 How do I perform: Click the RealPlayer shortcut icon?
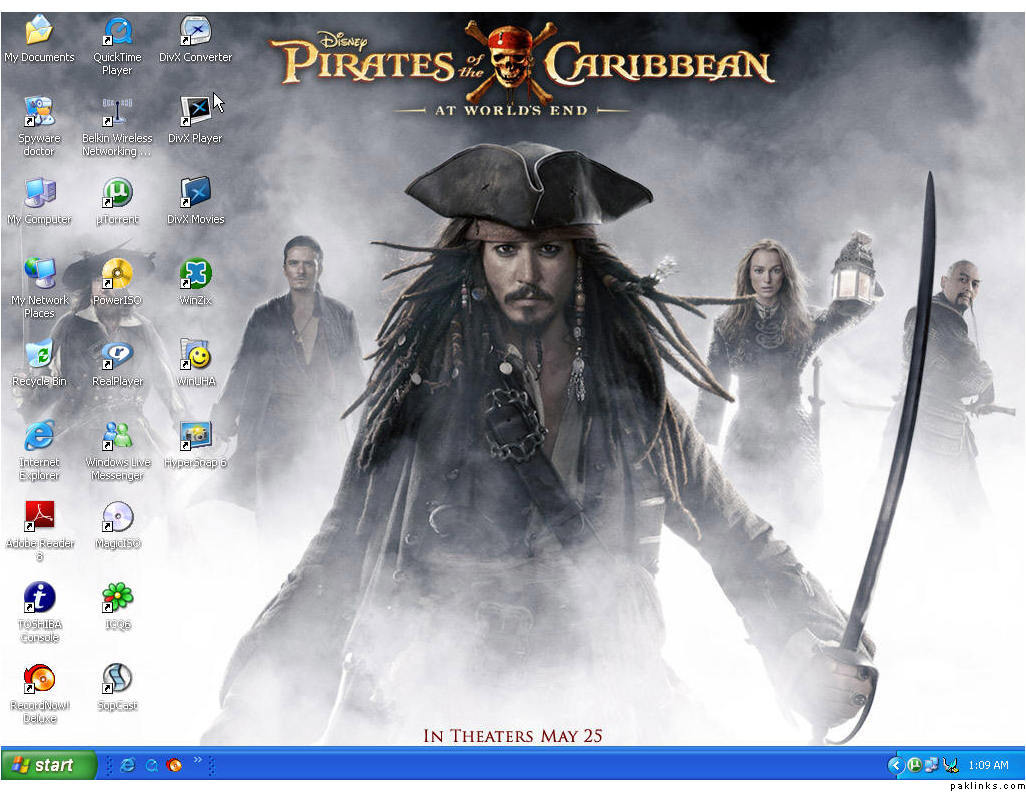click(x=117, y=355)
